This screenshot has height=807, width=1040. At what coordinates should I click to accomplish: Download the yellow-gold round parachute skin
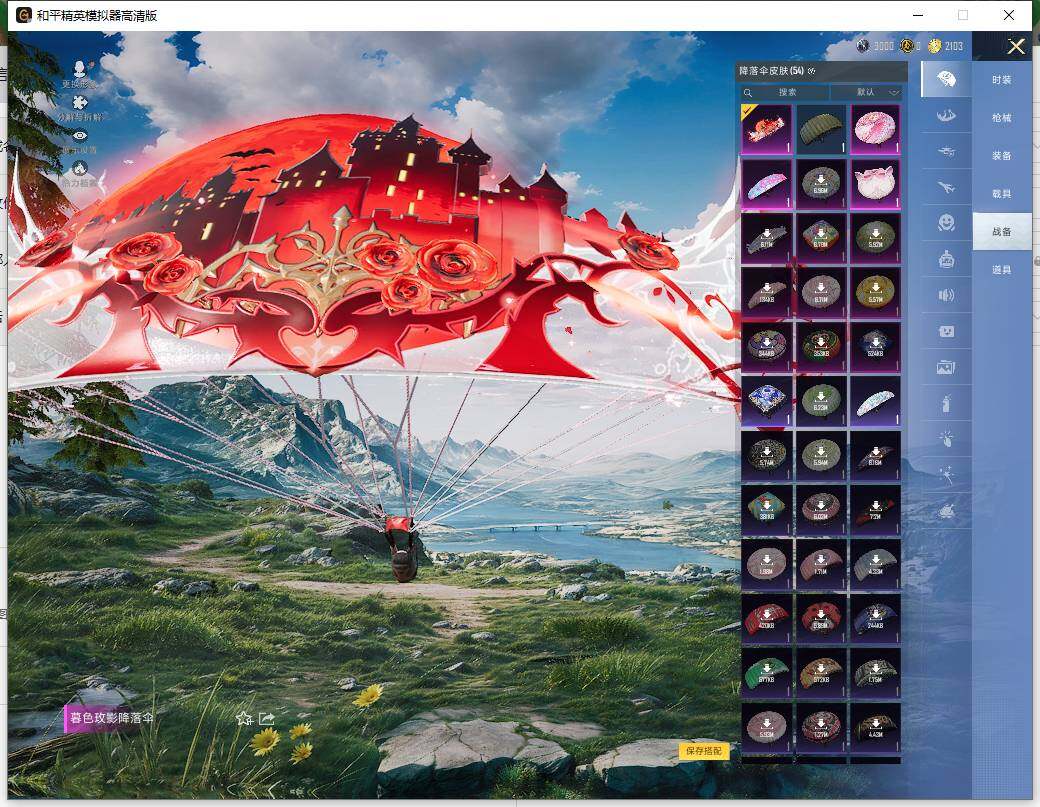coord(875,292)
